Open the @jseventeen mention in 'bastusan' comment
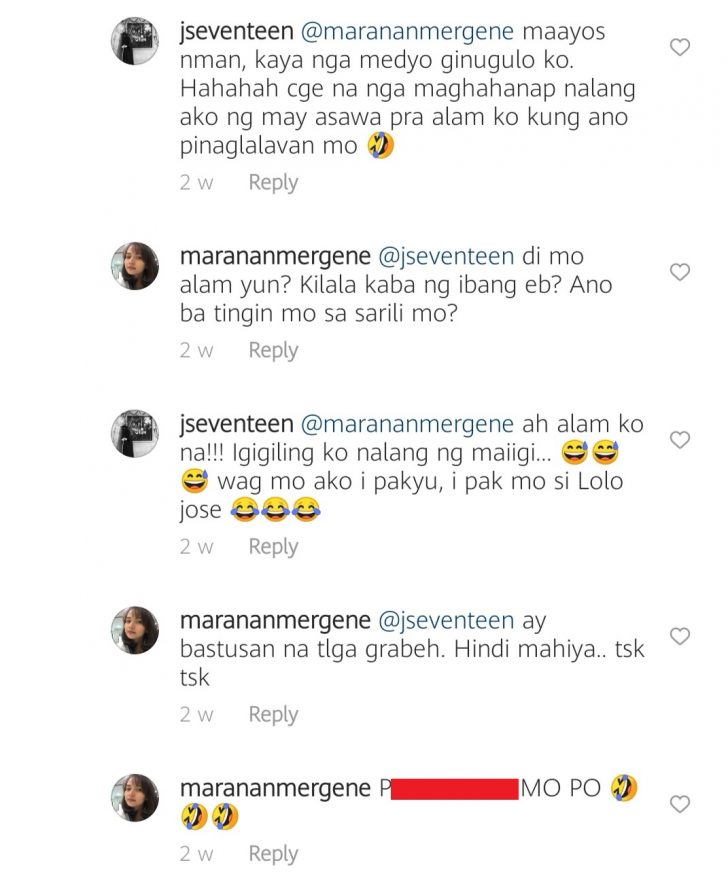 446,621
